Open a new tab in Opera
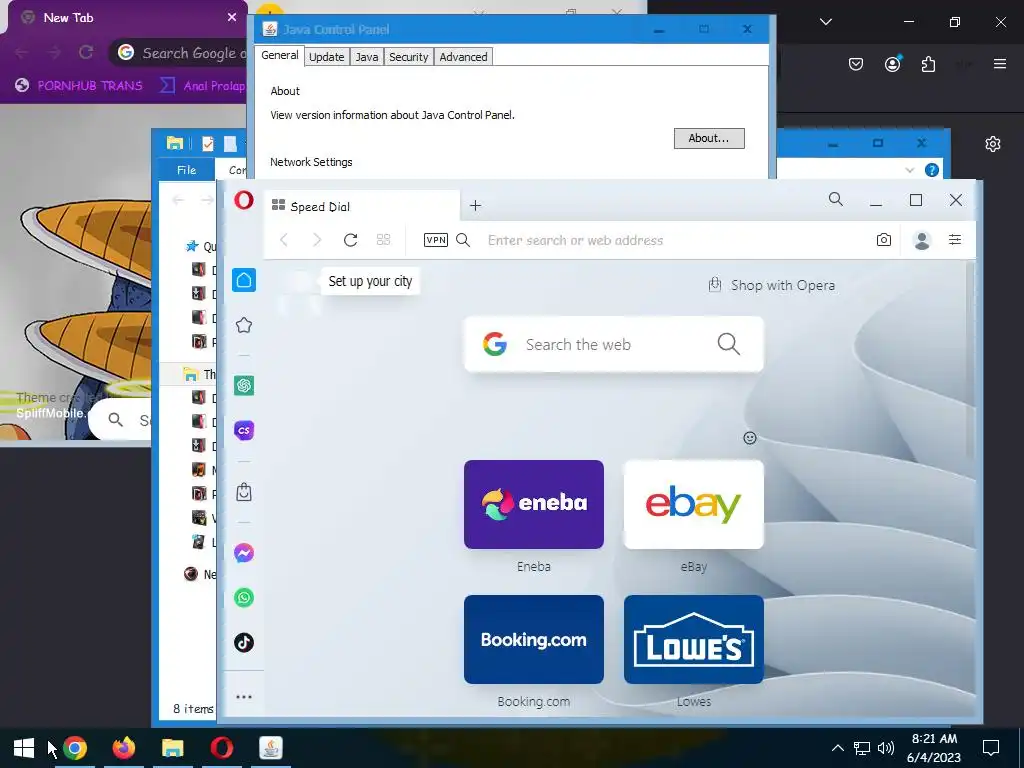 (475, 206)
